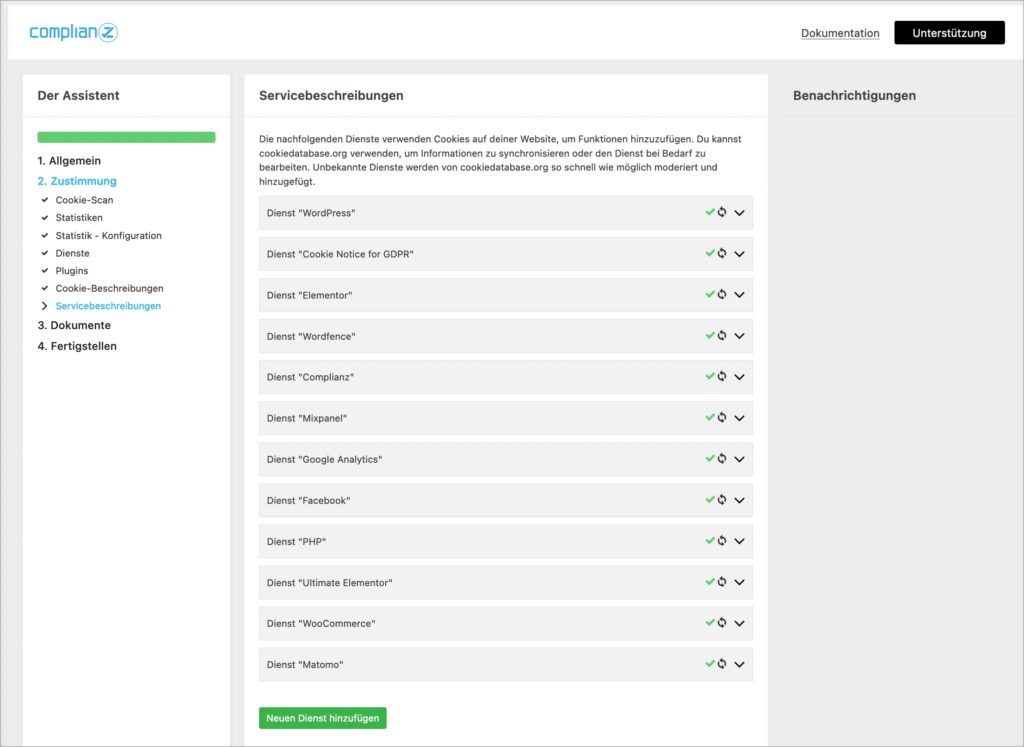Open the Dokumentation link

point(840,33)
